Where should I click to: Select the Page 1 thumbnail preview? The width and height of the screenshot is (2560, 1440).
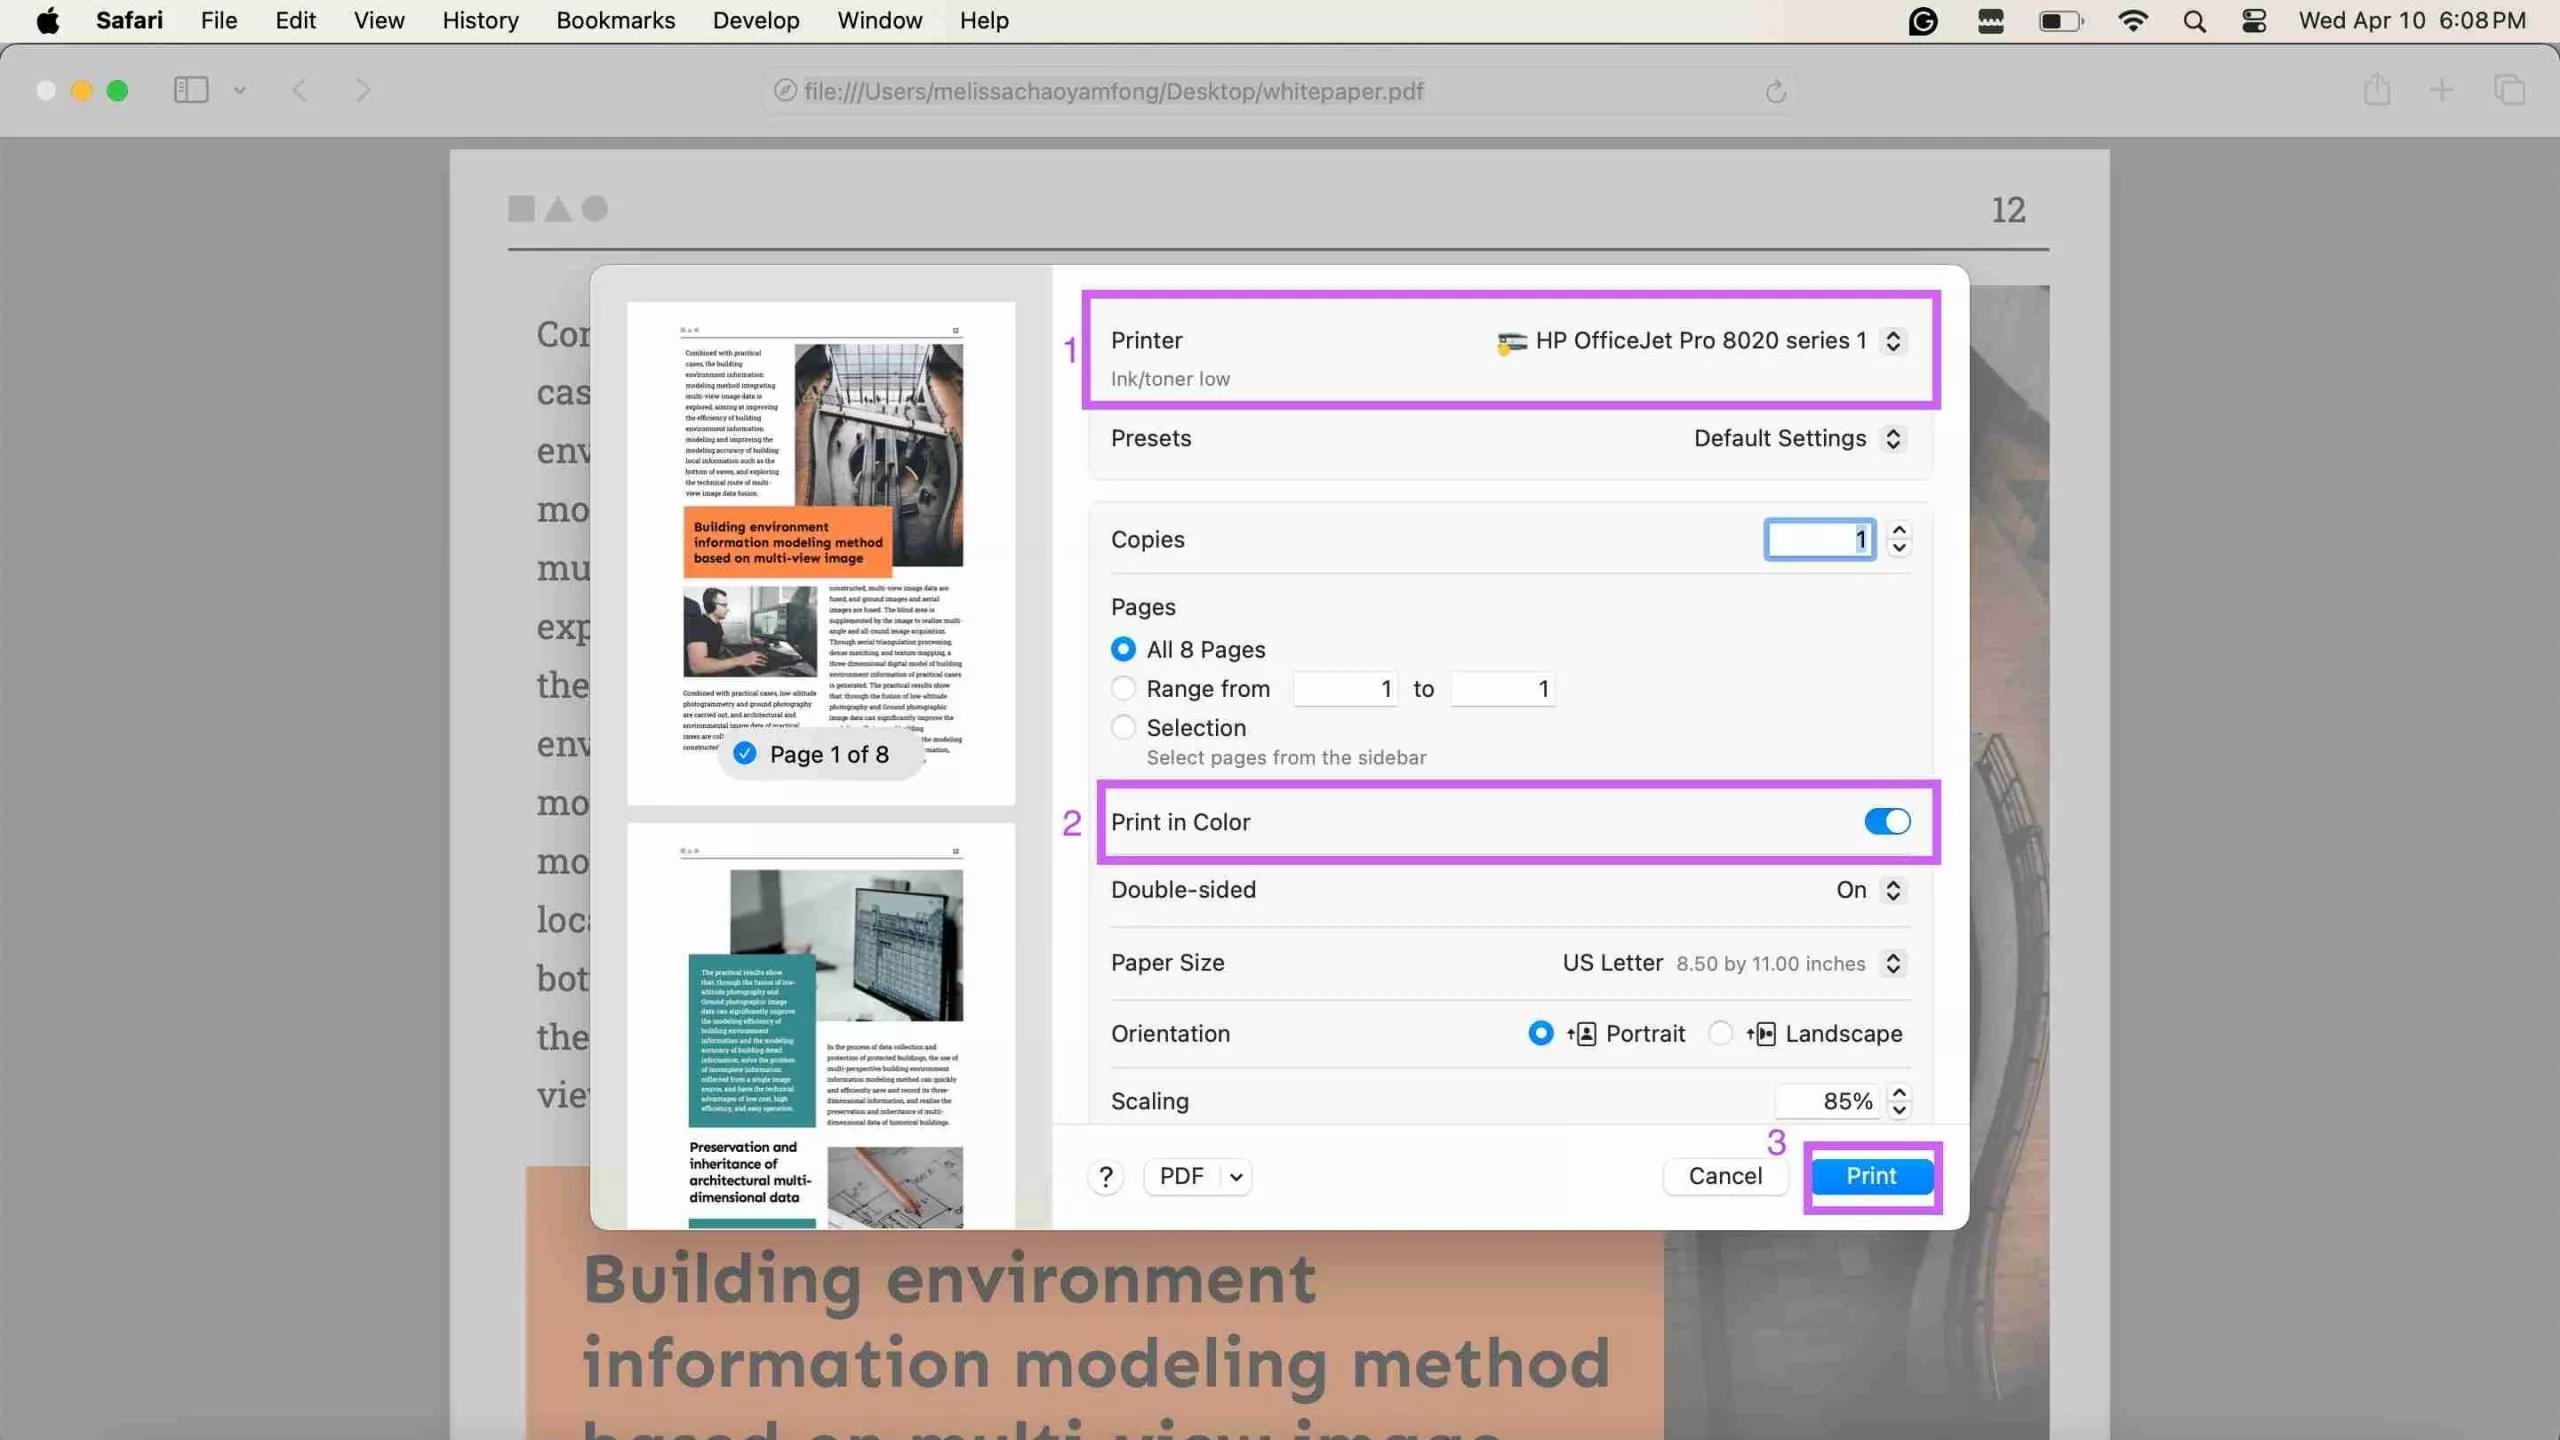coord(820,550)
